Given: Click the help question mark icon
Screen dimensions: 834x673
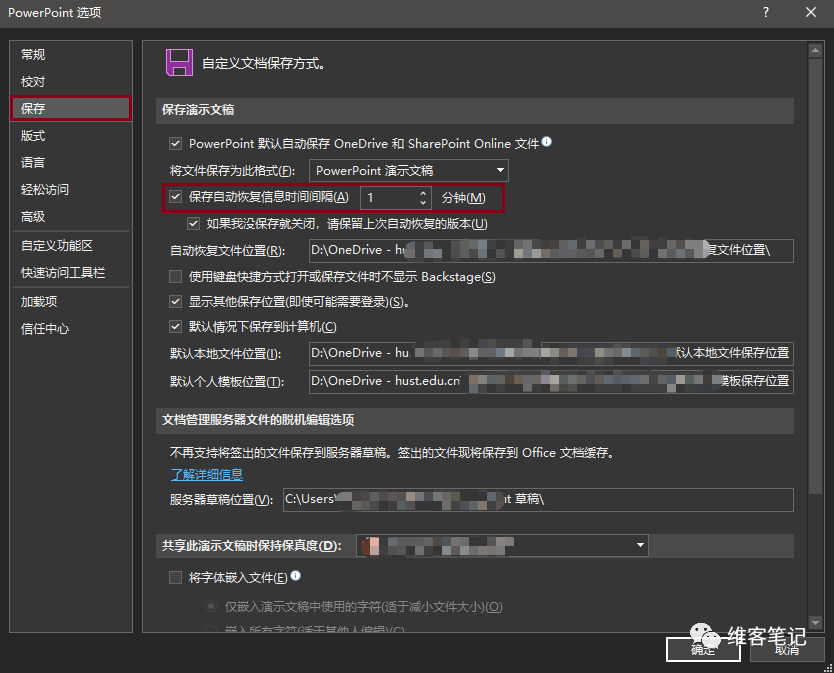Looking at the screenshot, I should tap(766, 12).
